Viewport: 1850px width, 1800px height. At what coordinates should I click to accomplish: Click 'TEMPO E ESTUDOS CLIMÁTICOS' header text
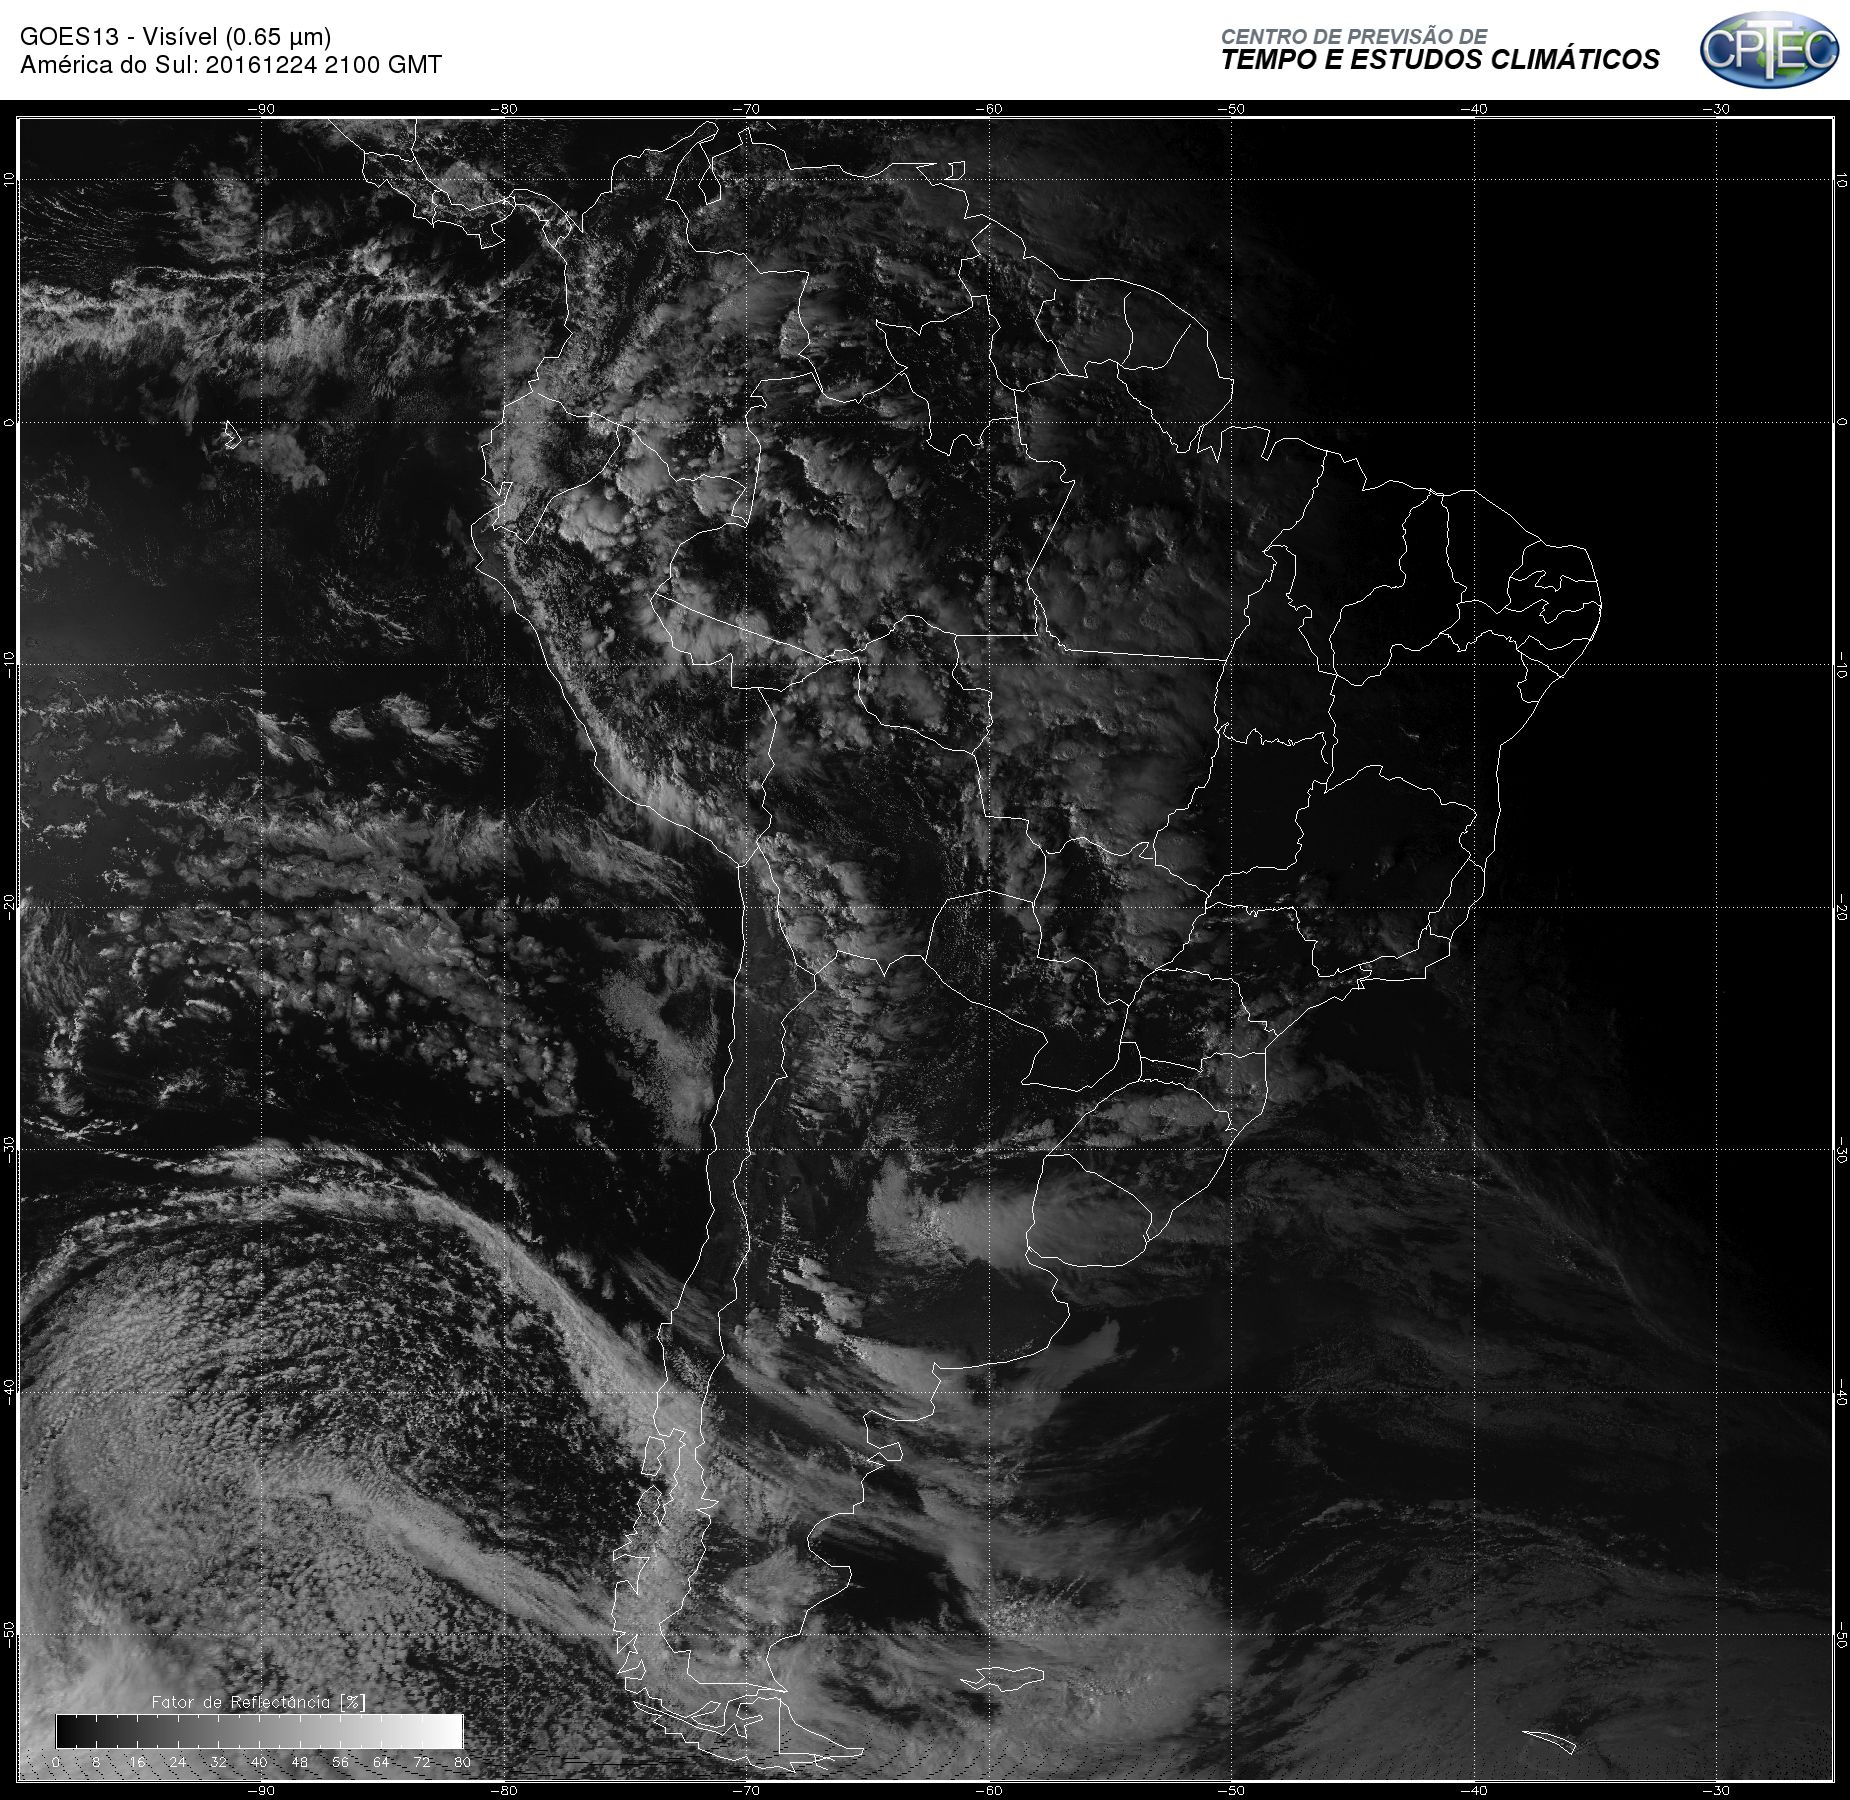pyautogui.click(x=1440, y=60)
